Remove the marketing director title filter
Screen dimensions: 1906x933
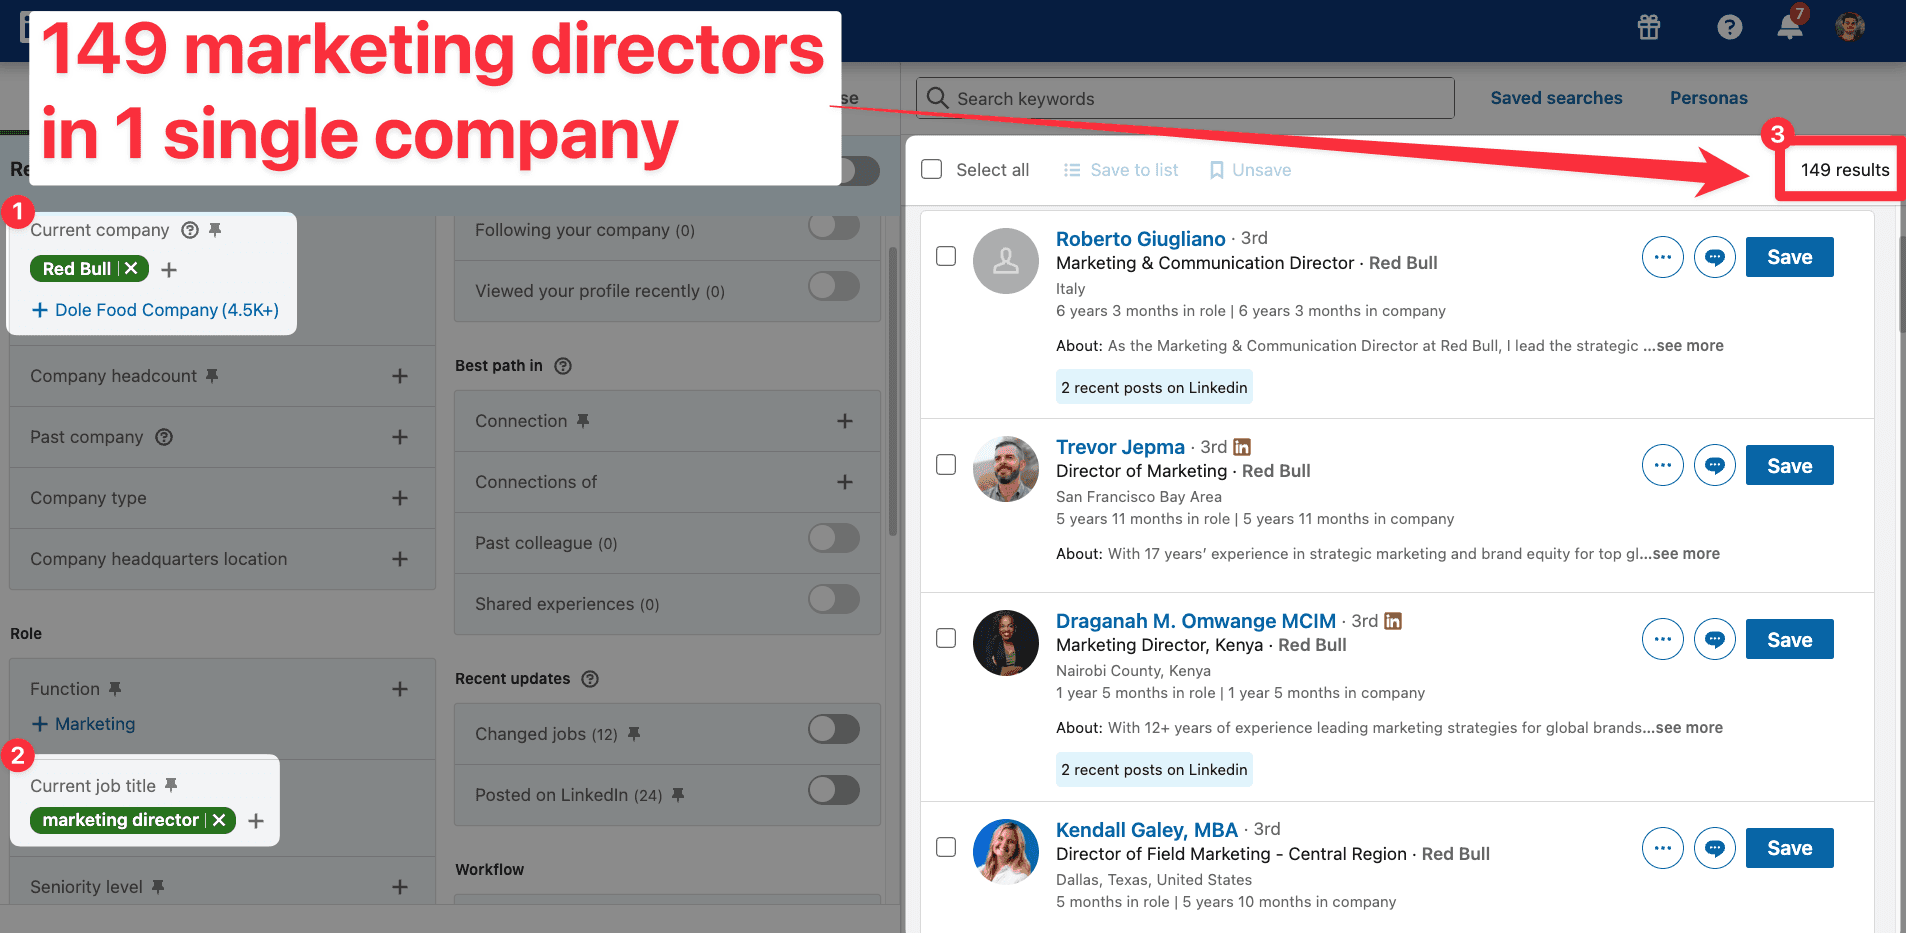pos(219,820)
